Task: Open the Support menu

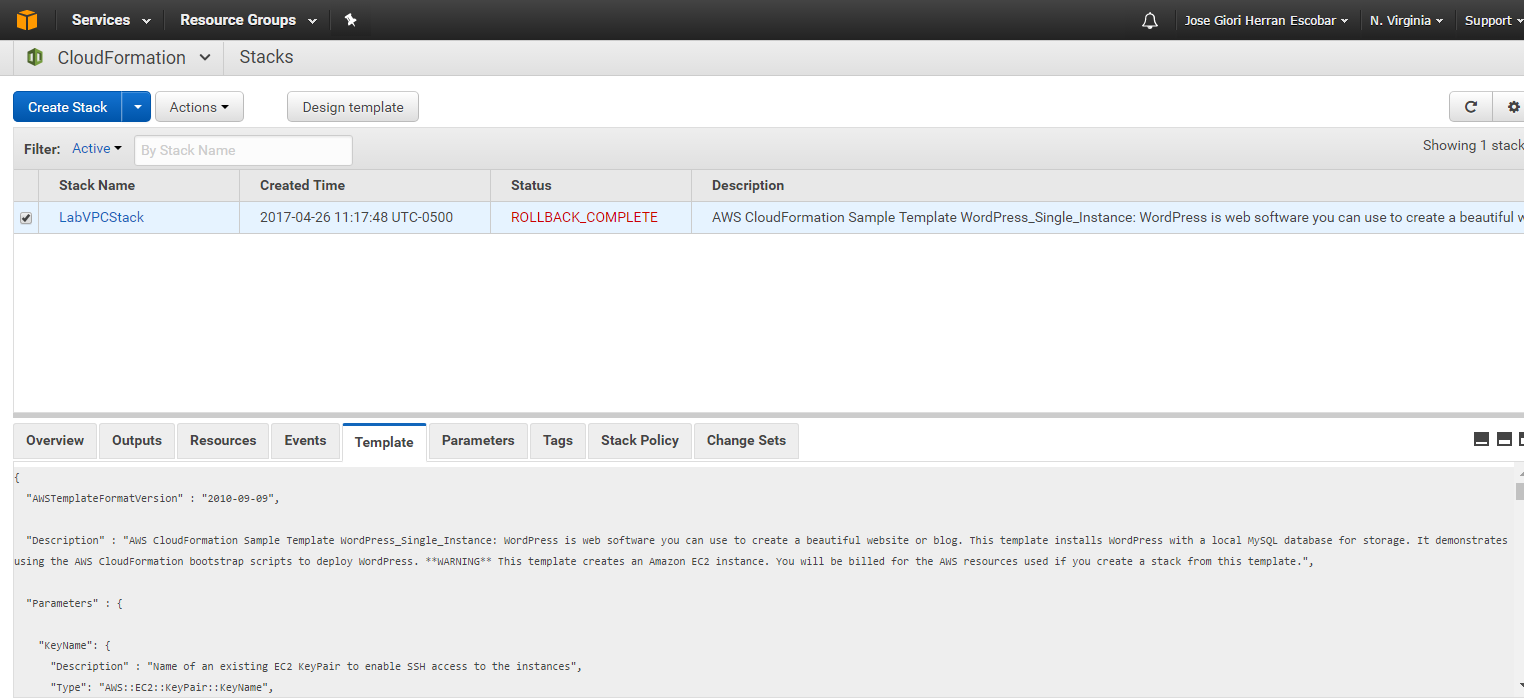Action: (x=1494, y=20)
